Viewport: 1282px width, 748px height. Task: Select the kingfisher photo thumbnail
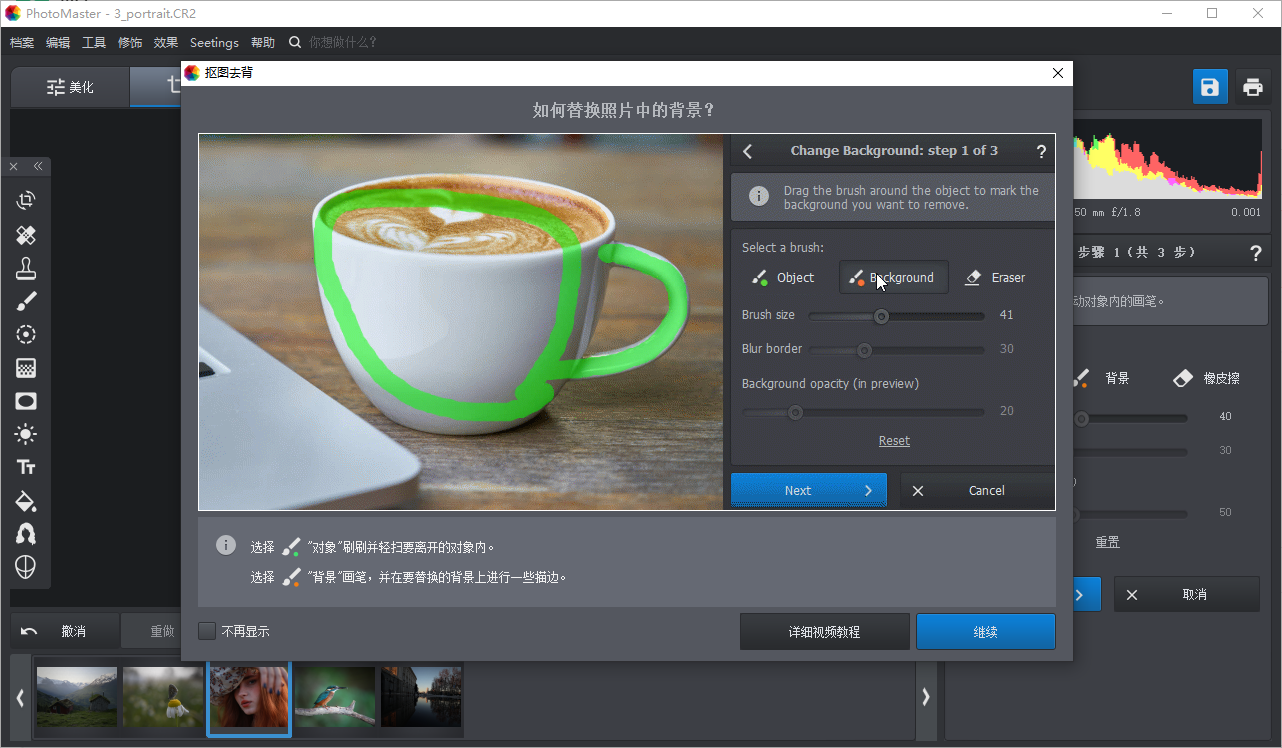(x=335, y=697)
